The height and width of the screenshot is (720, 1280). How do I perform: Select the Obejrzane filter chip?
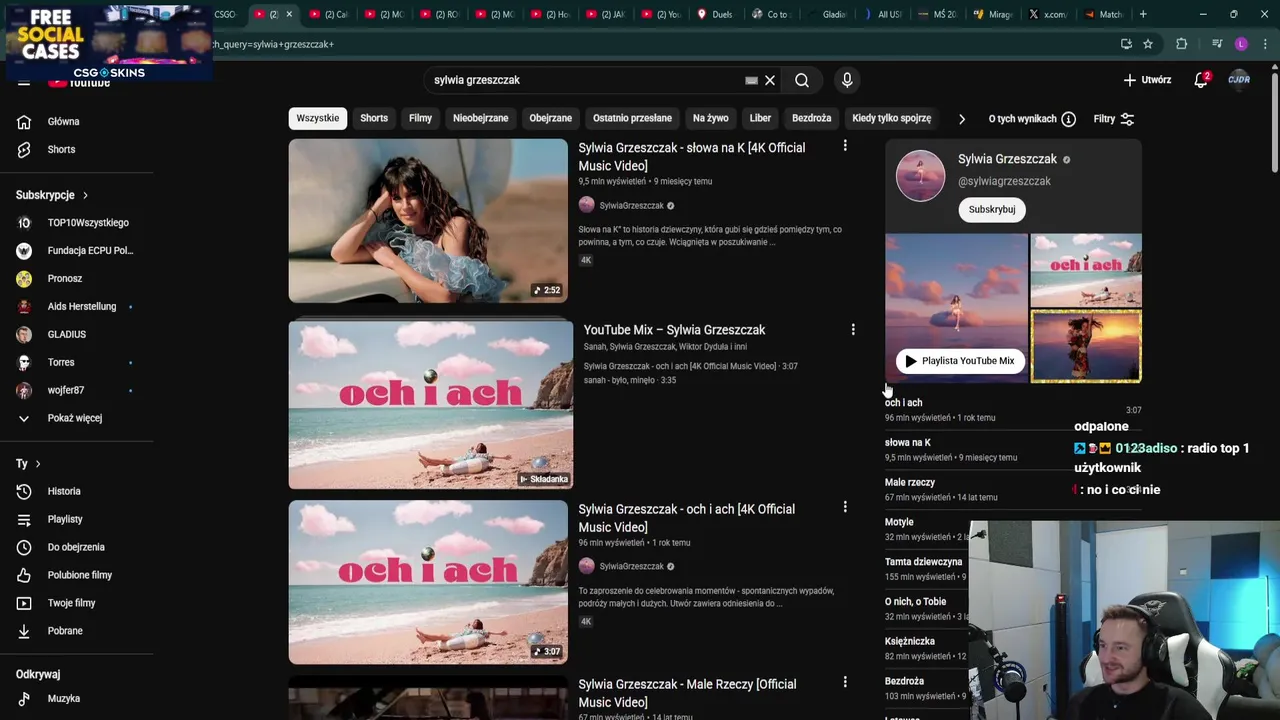[x=550, y=118]
